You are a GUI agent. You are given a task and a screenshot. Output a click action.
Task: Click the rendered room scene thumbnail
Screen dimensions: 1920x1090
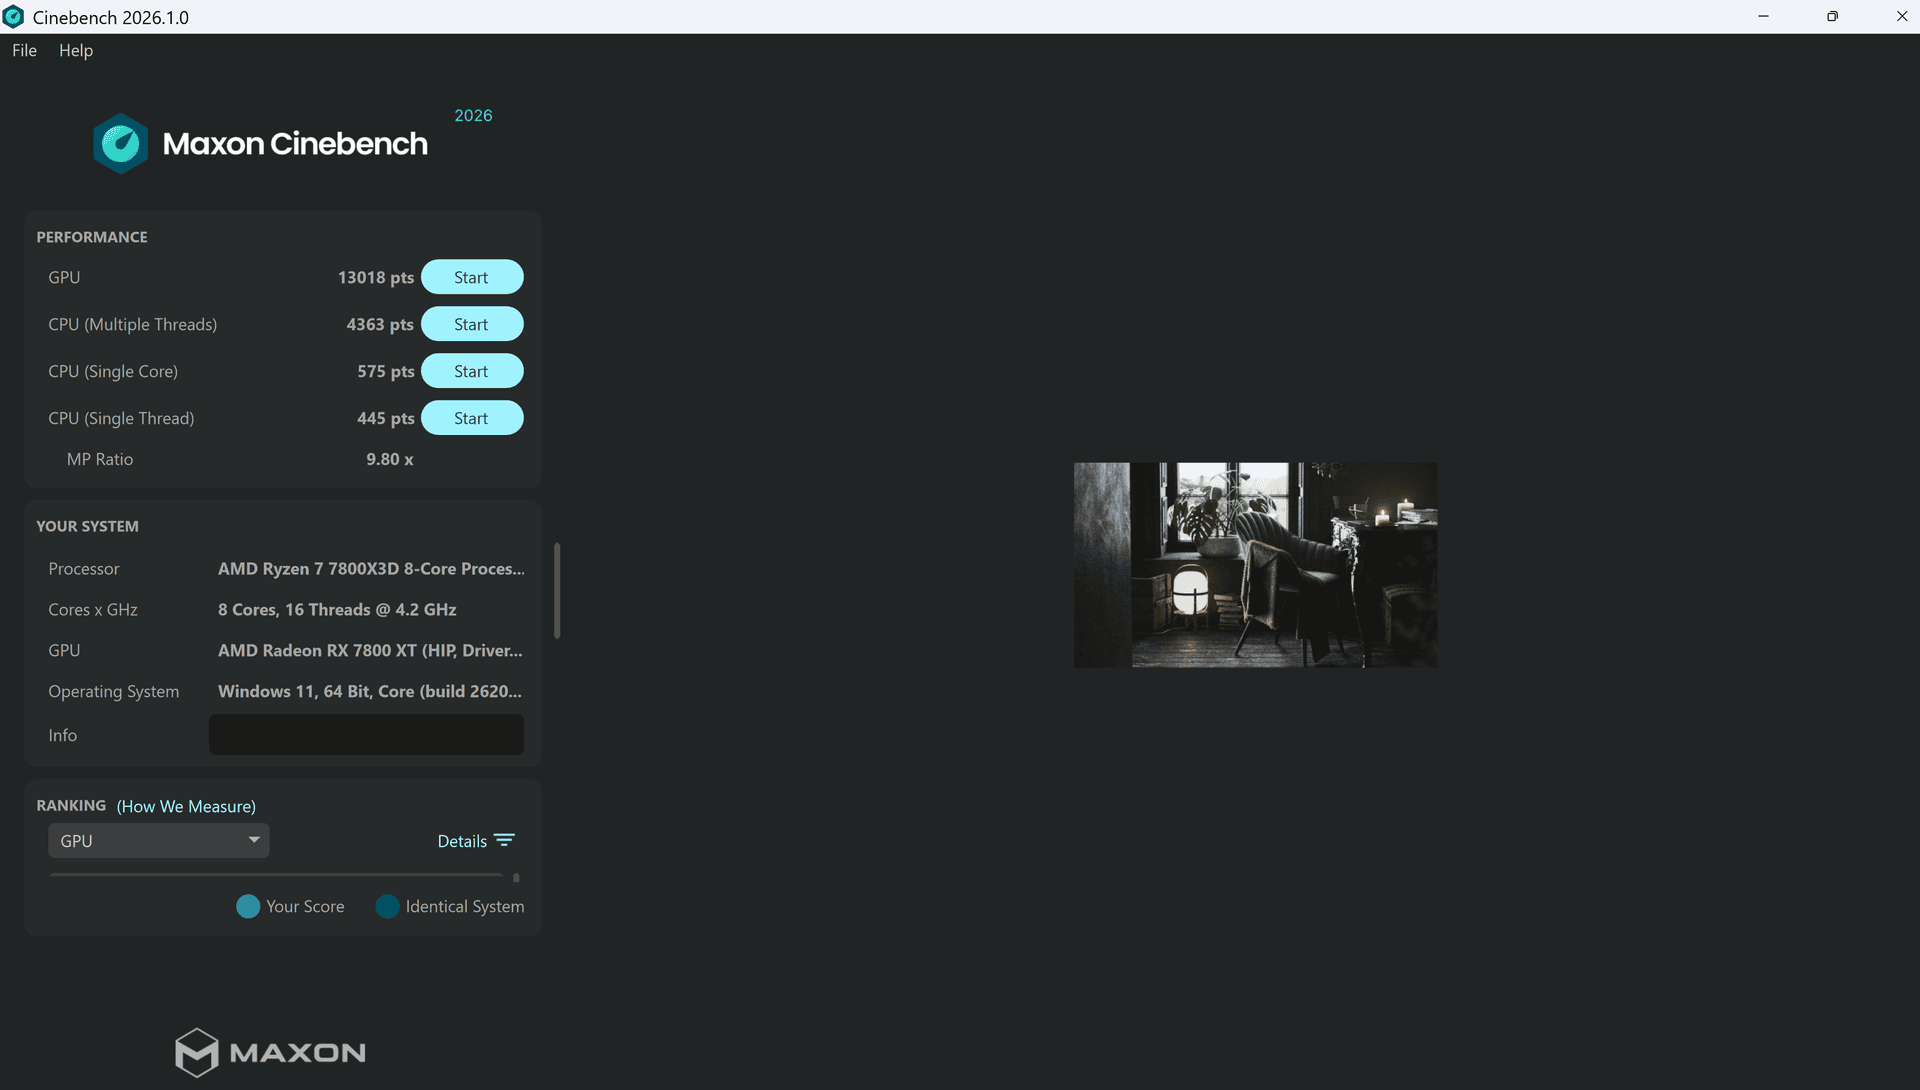[1255, 565]
